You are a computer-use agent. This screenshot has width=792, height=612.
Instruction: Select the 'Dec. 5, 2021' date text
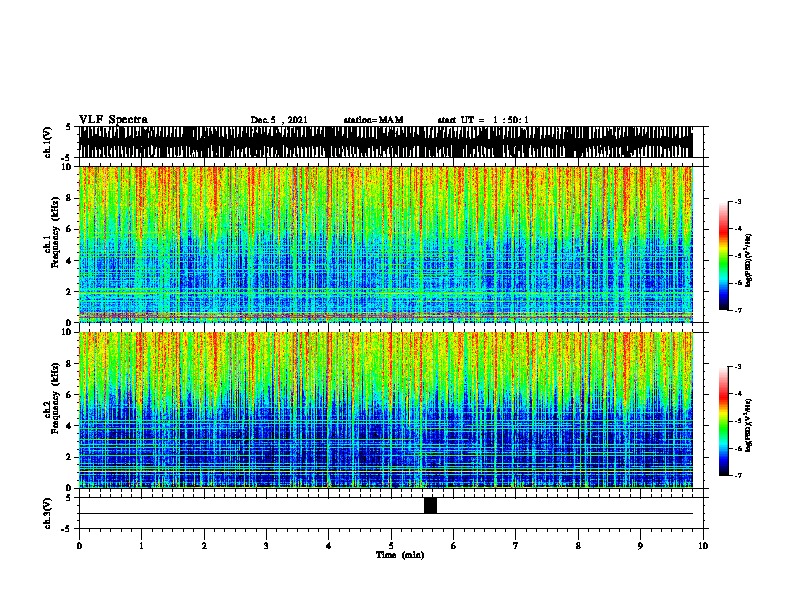279,120
